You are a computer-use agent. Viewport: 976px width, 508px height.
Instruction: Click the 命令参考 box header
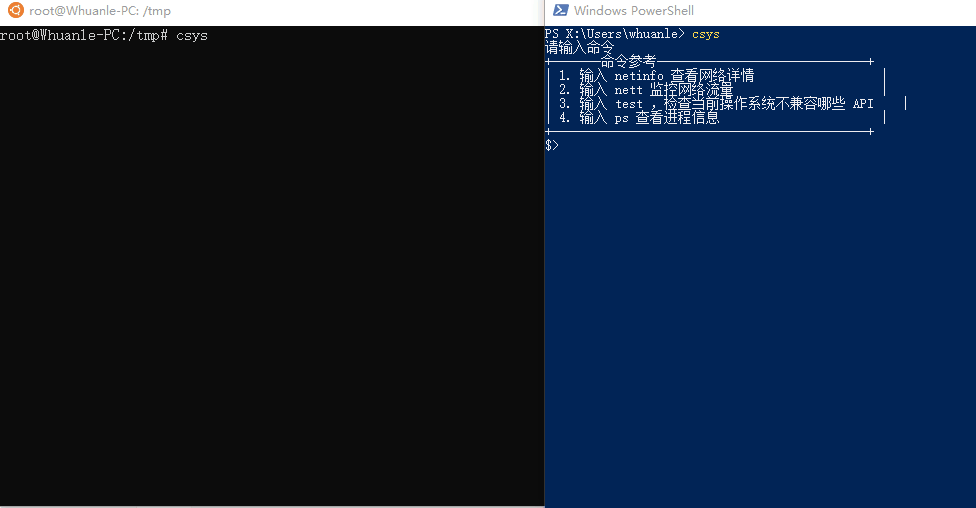point(629,62)
